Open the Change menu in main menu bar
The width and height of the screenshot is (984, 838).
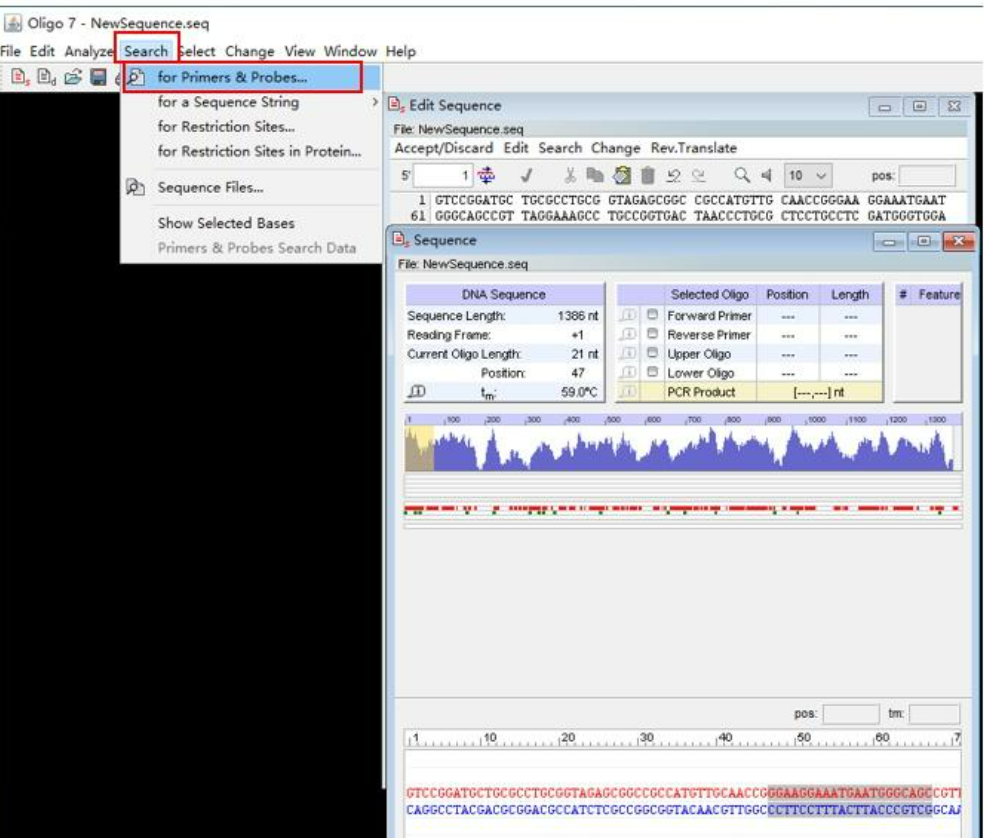pos(250,51)
